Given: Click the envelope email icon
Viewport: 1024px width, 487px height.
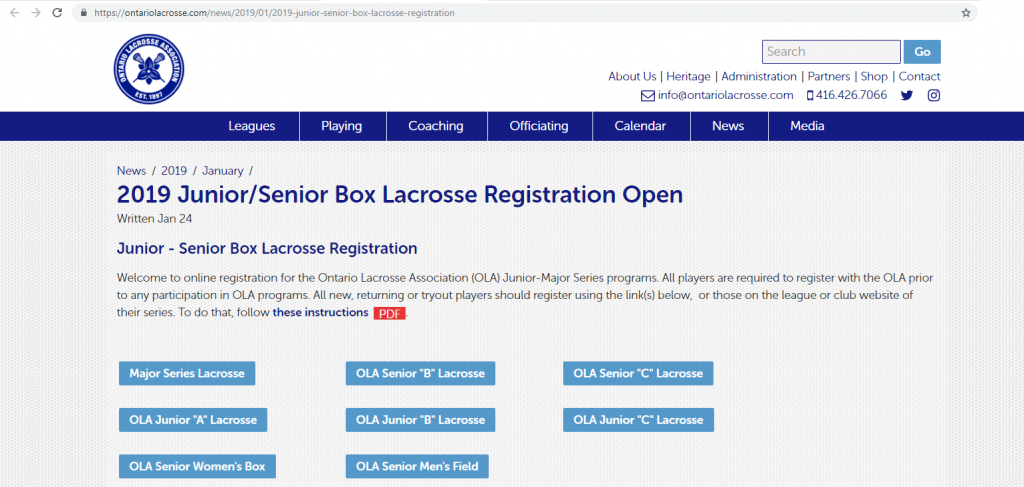Looking at the screenshot, I should 648,95.
